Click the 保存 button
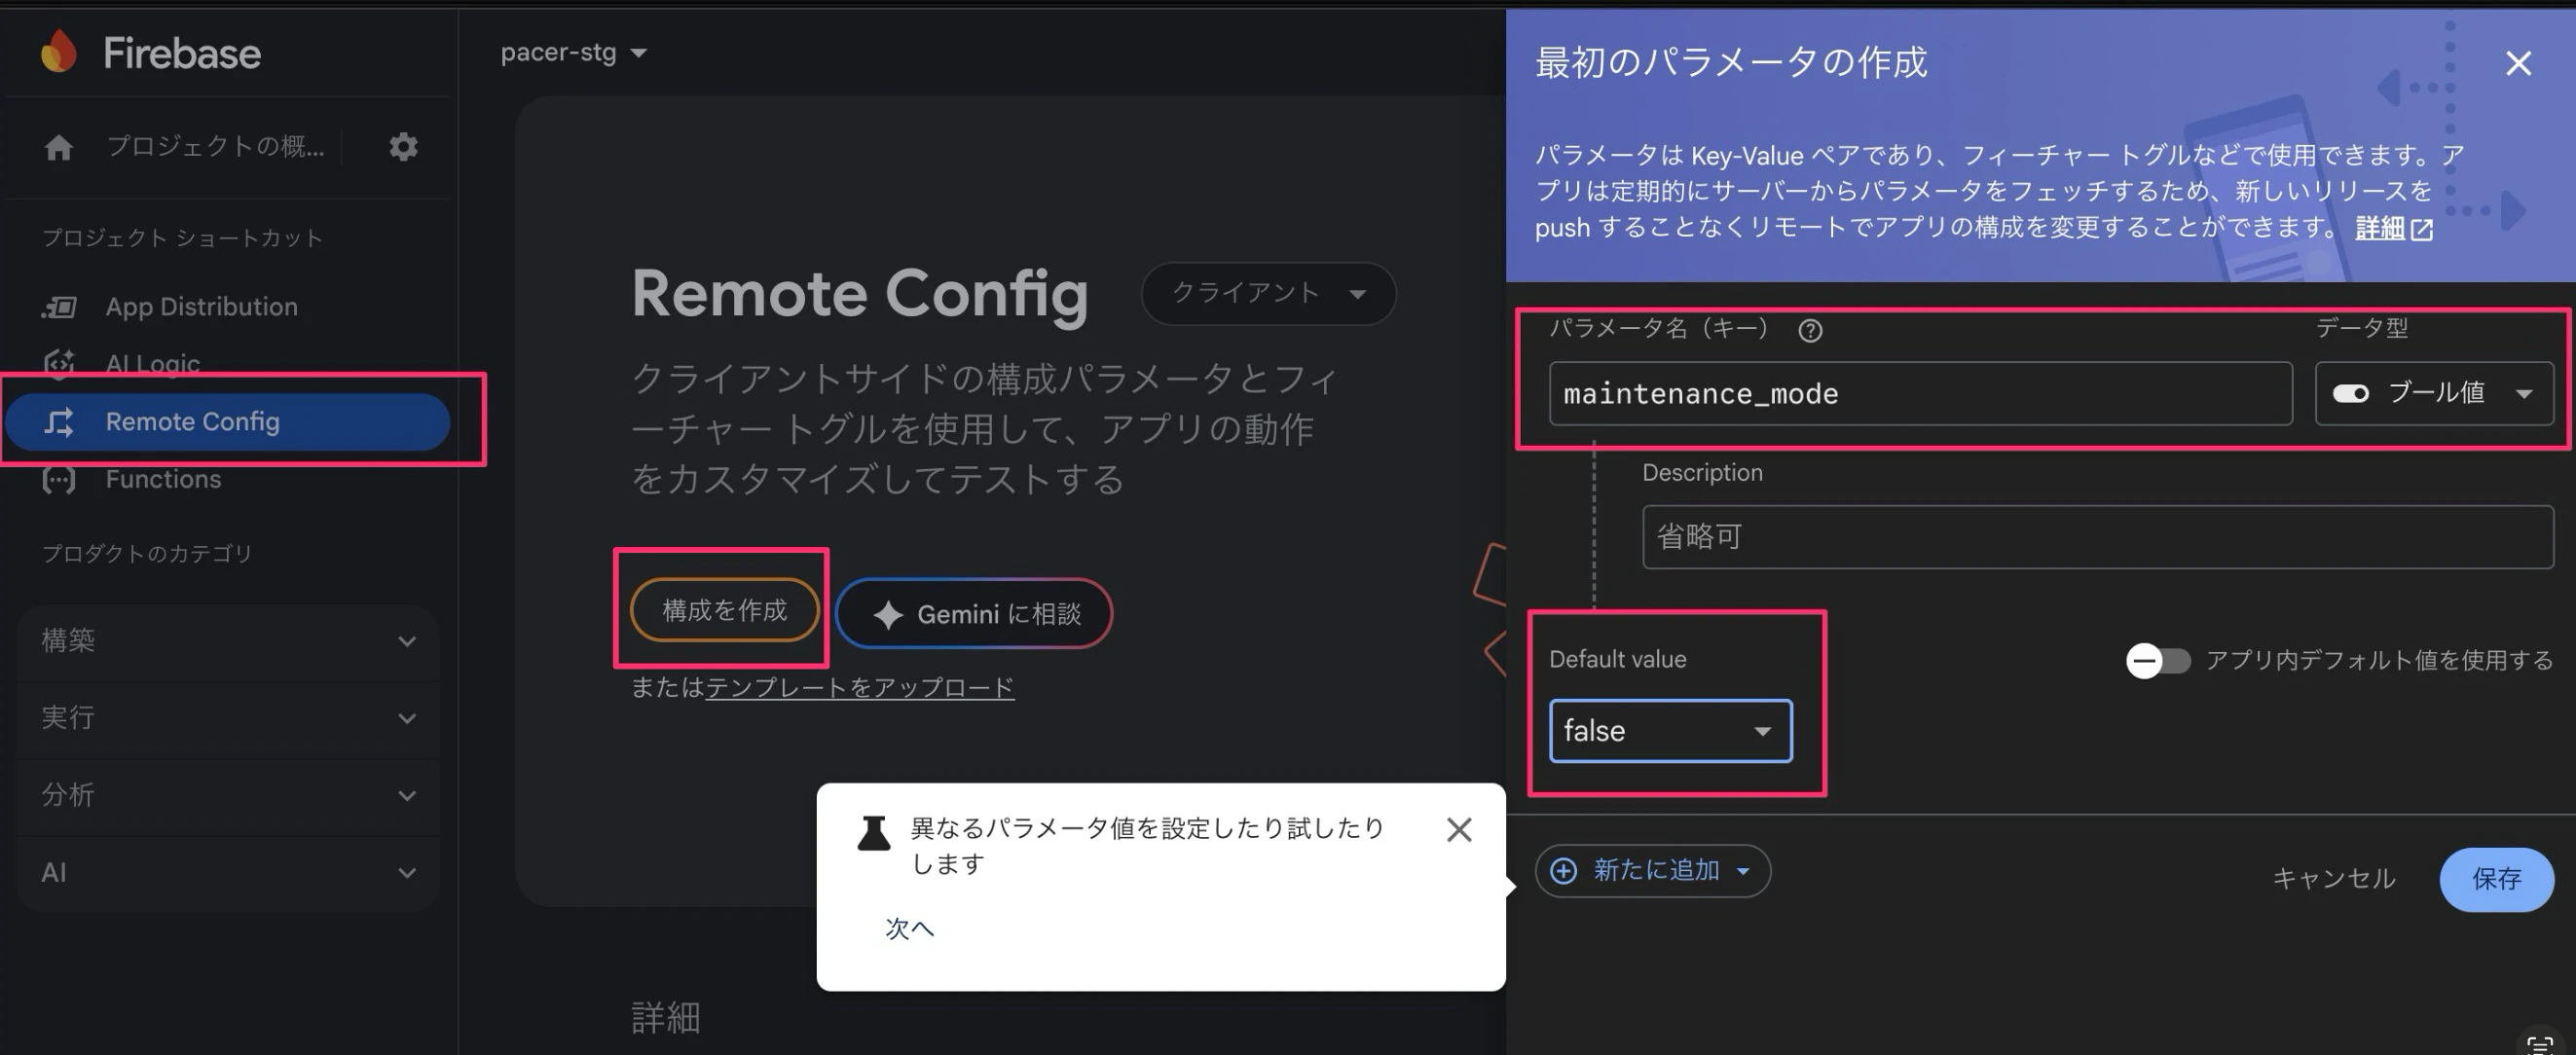 click(x=2496, y=879)
